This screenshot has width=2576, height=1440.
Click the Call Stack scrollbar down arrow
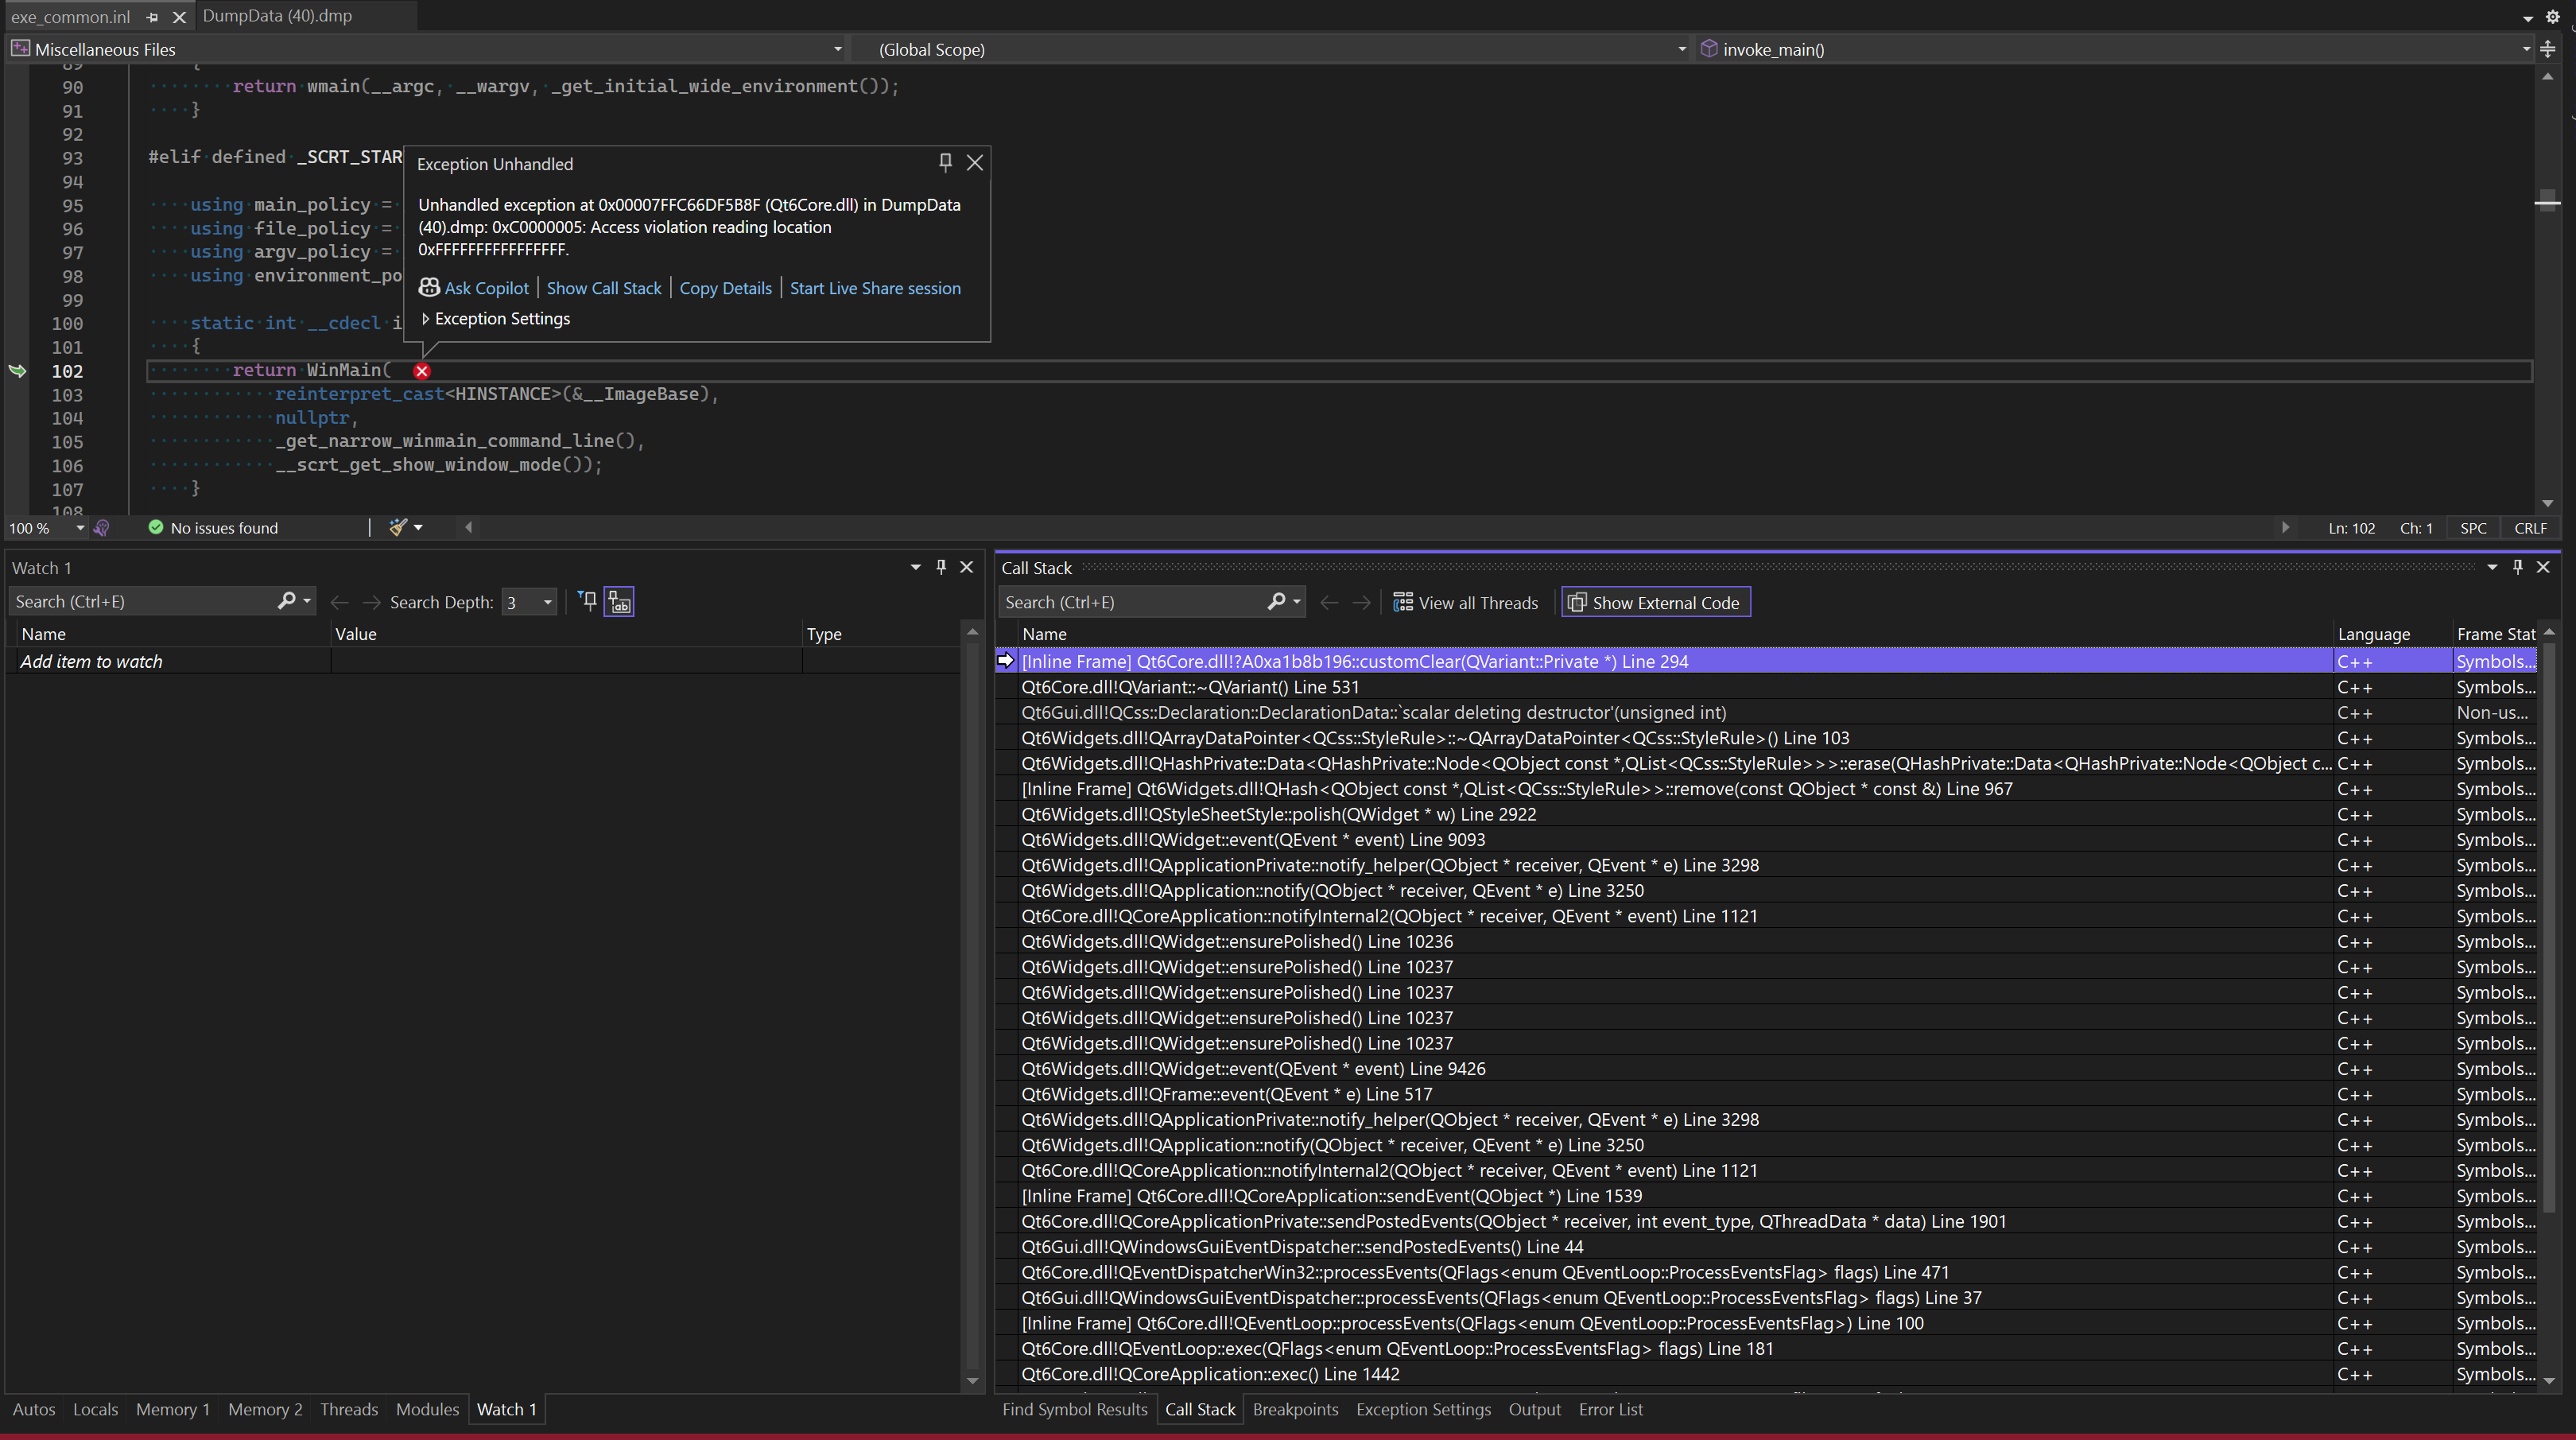pyautogui.click(x=2549, y=1380)
